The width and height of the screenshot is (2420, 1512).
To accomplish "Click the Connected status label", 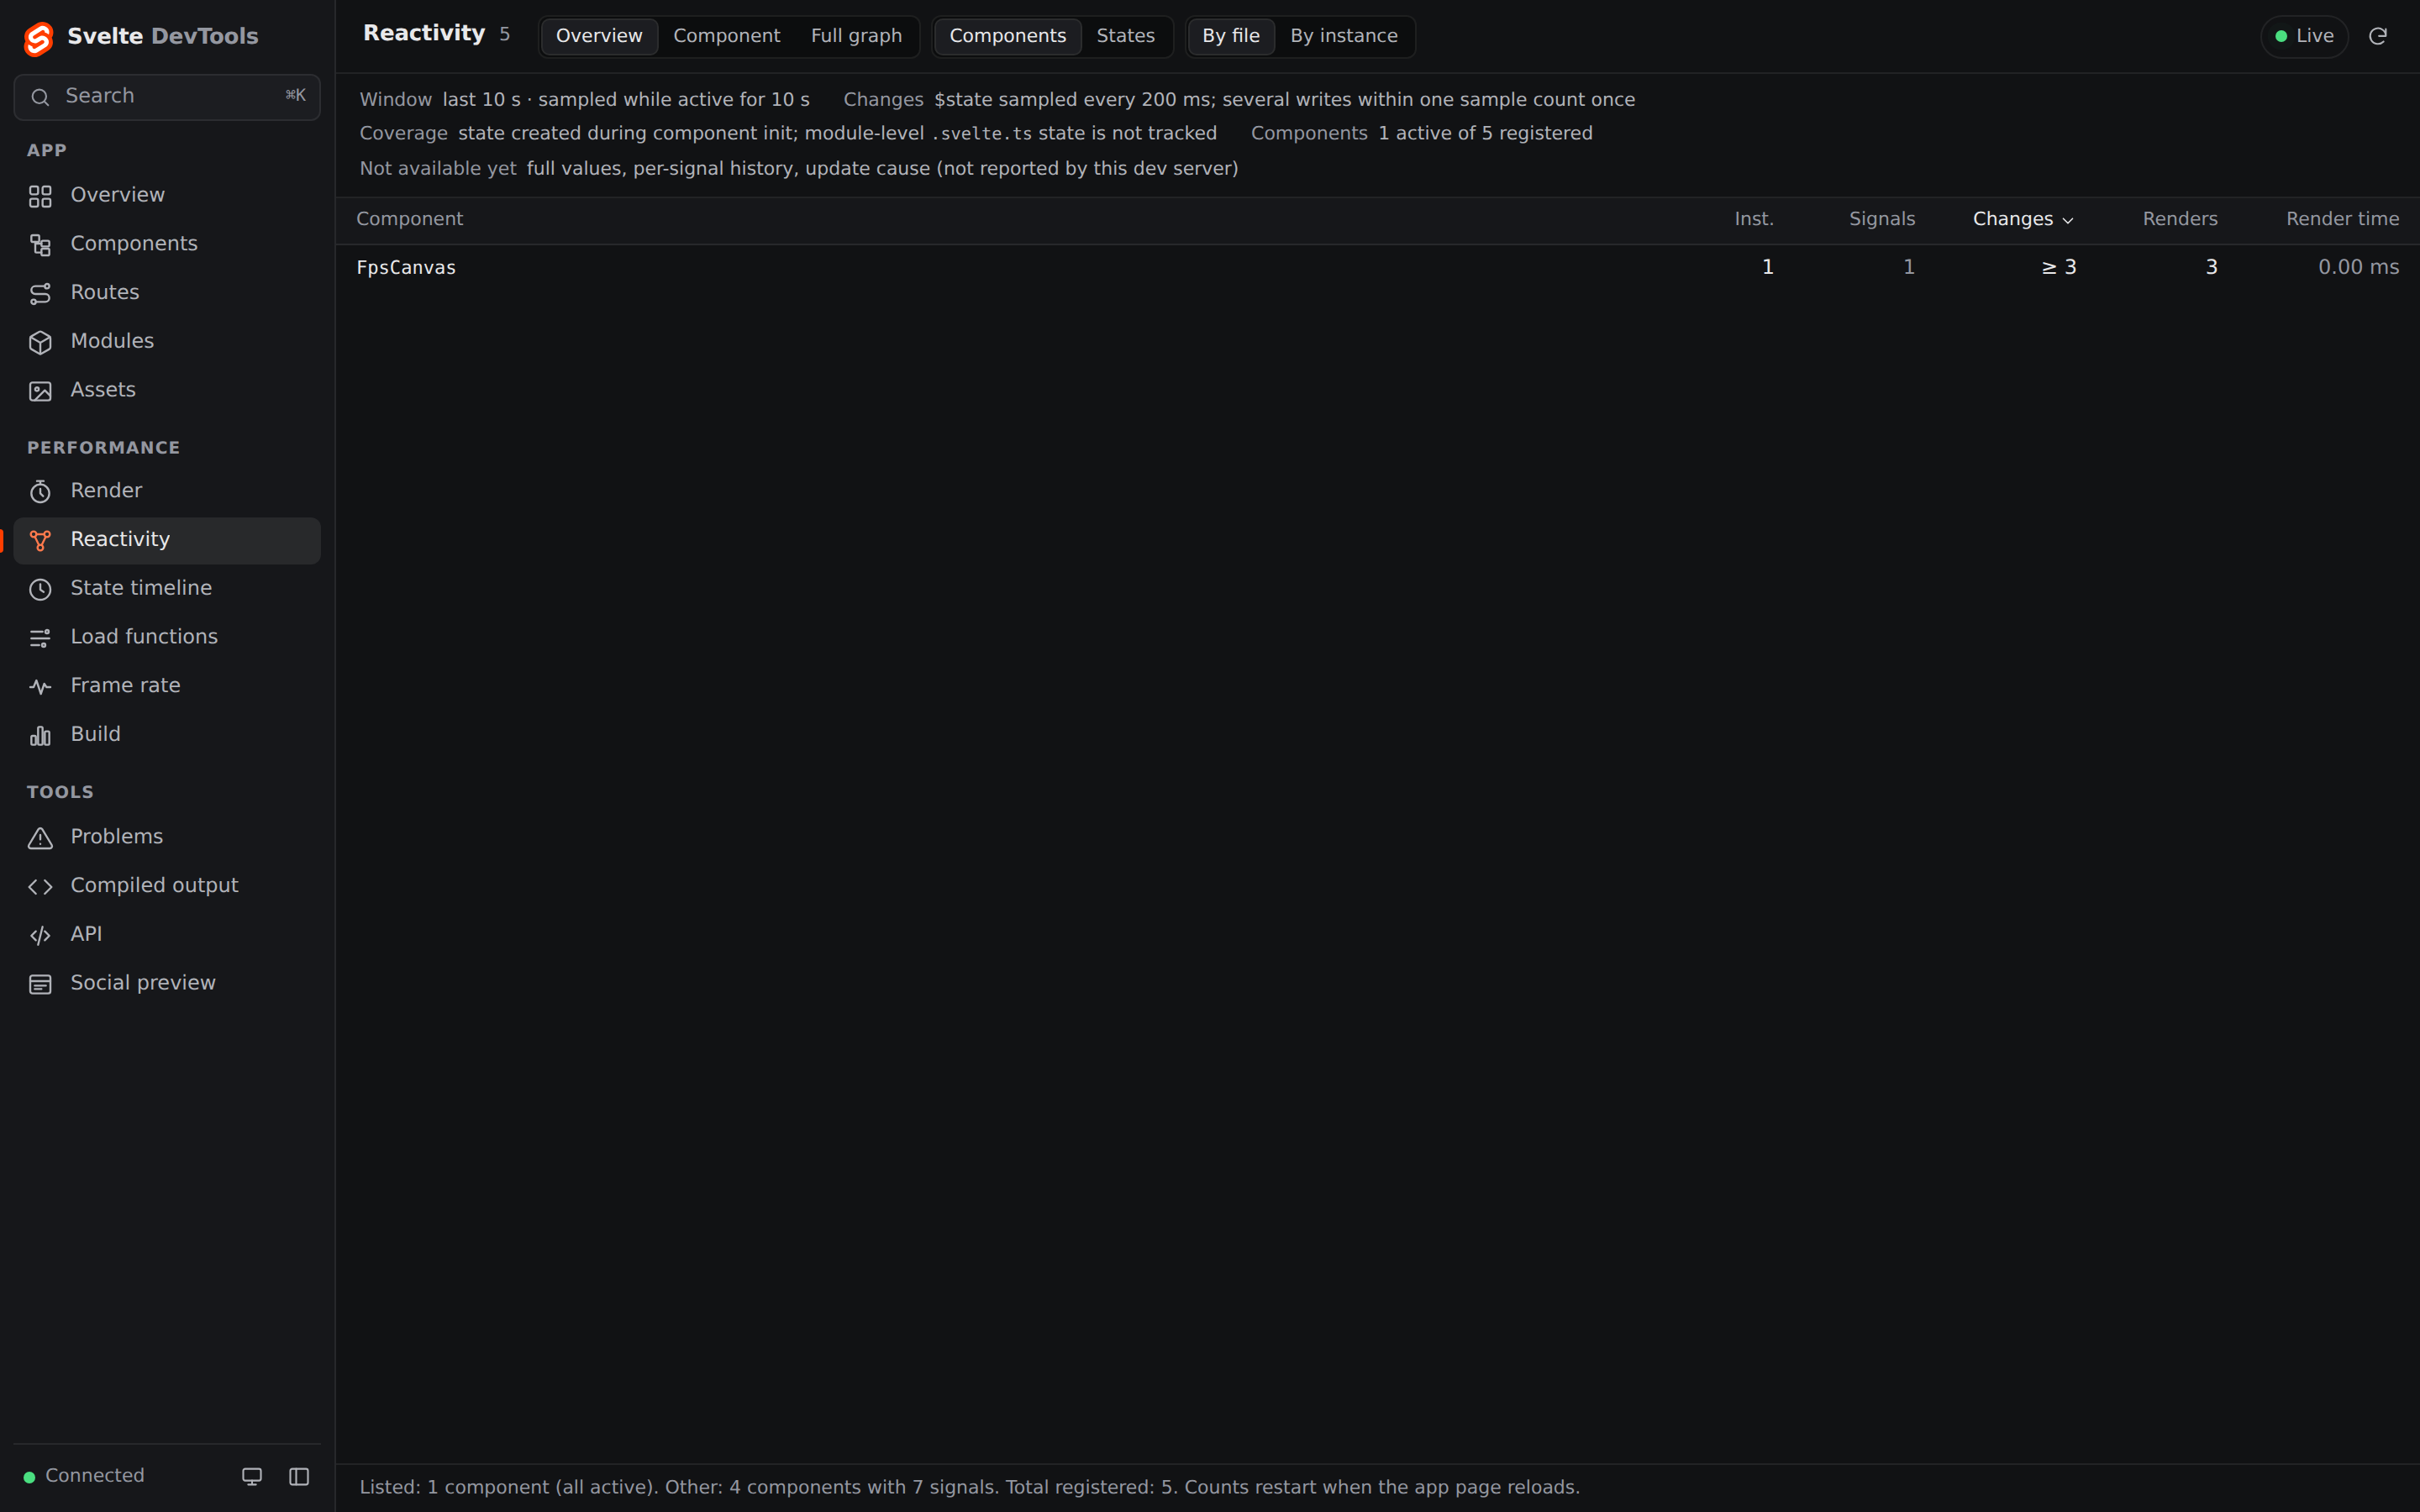I will 94,1476.
